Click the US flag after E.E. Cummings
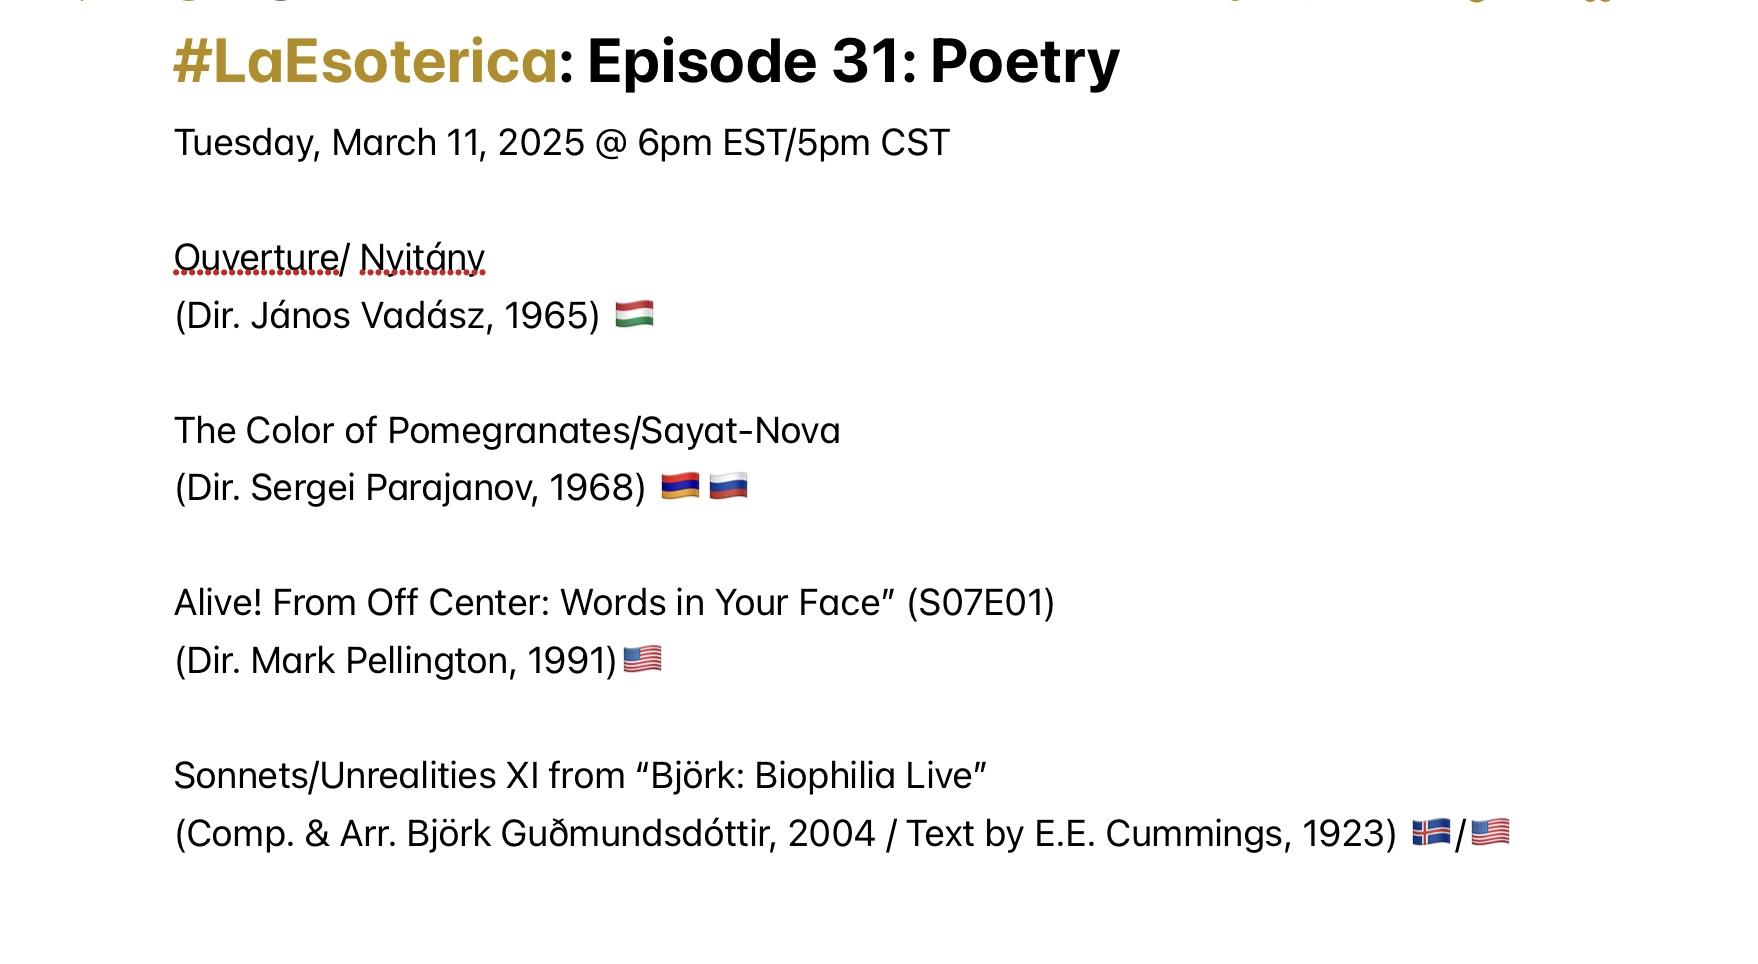Screen dimensions: 1758x964 (x=1490, y=832)
